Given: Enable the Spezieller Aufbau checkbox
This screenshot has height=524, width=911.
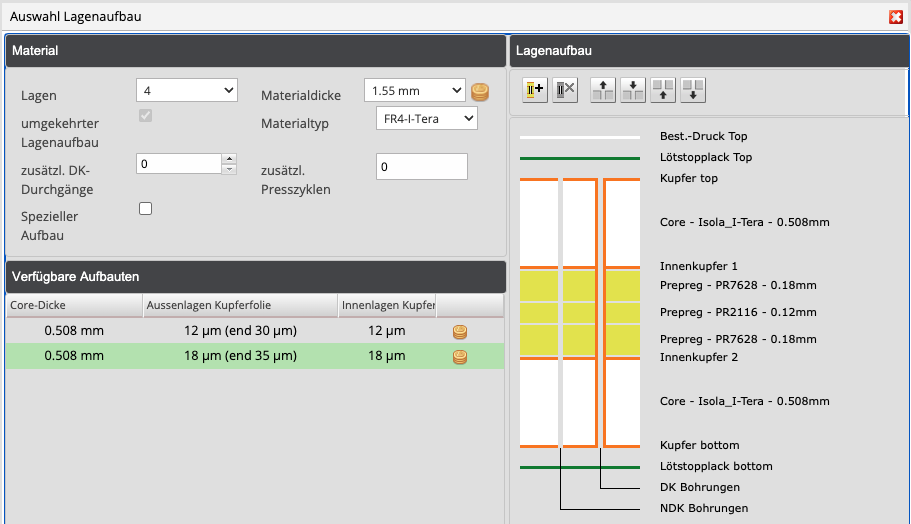Looking at the screenshot, I should [x=146, y=209].
